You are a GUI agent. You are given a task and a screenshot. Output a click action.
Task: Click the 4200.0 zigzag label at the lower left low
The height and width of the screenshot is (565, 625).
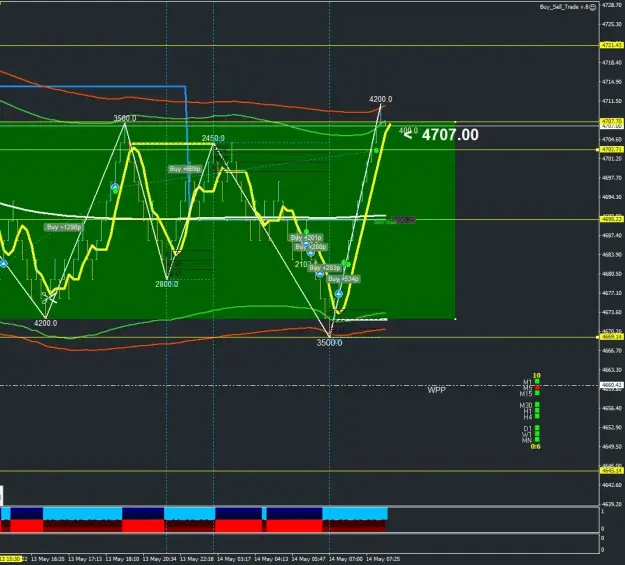[x=45, y=323]
